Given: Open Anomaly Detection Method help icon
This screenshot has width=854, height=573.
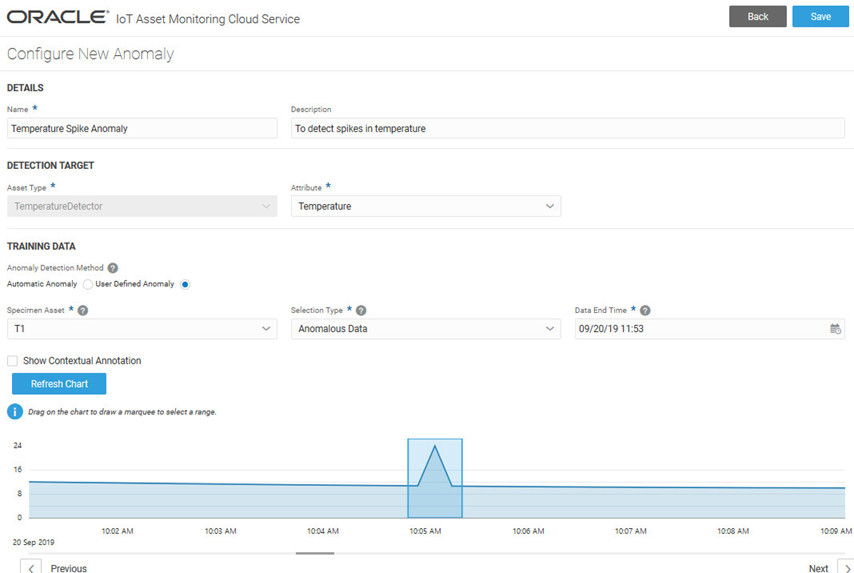Looking at the screenshot, I should pyautogui.click(x=113, y=268).
